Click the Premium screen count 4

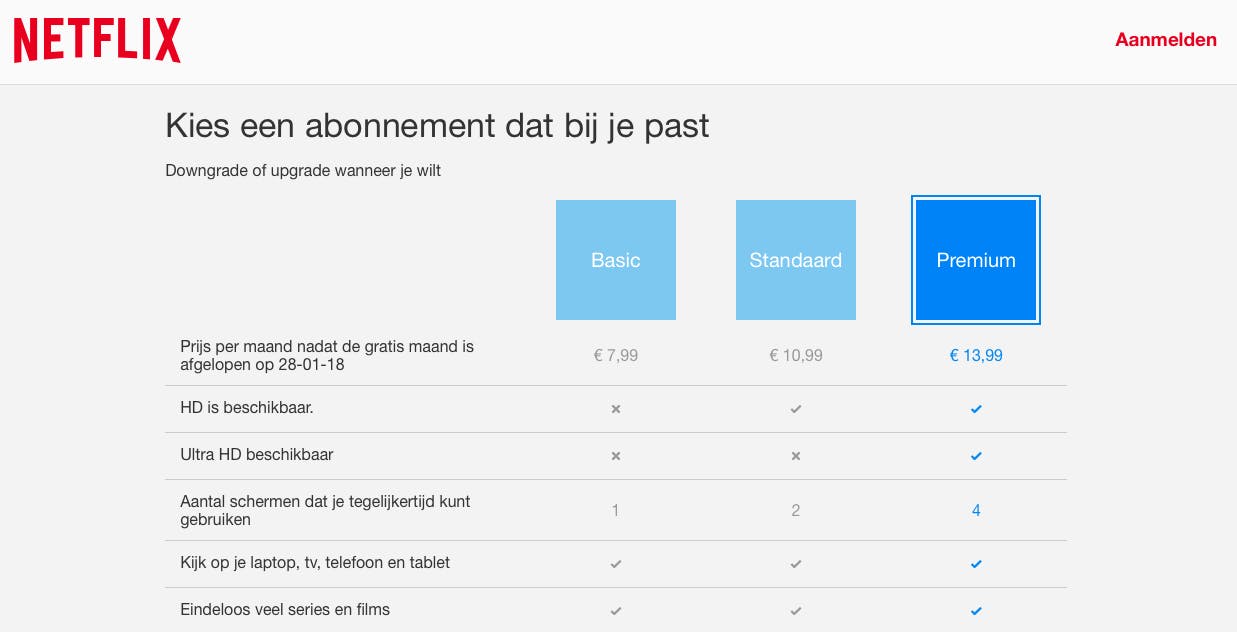pos(976,511)
